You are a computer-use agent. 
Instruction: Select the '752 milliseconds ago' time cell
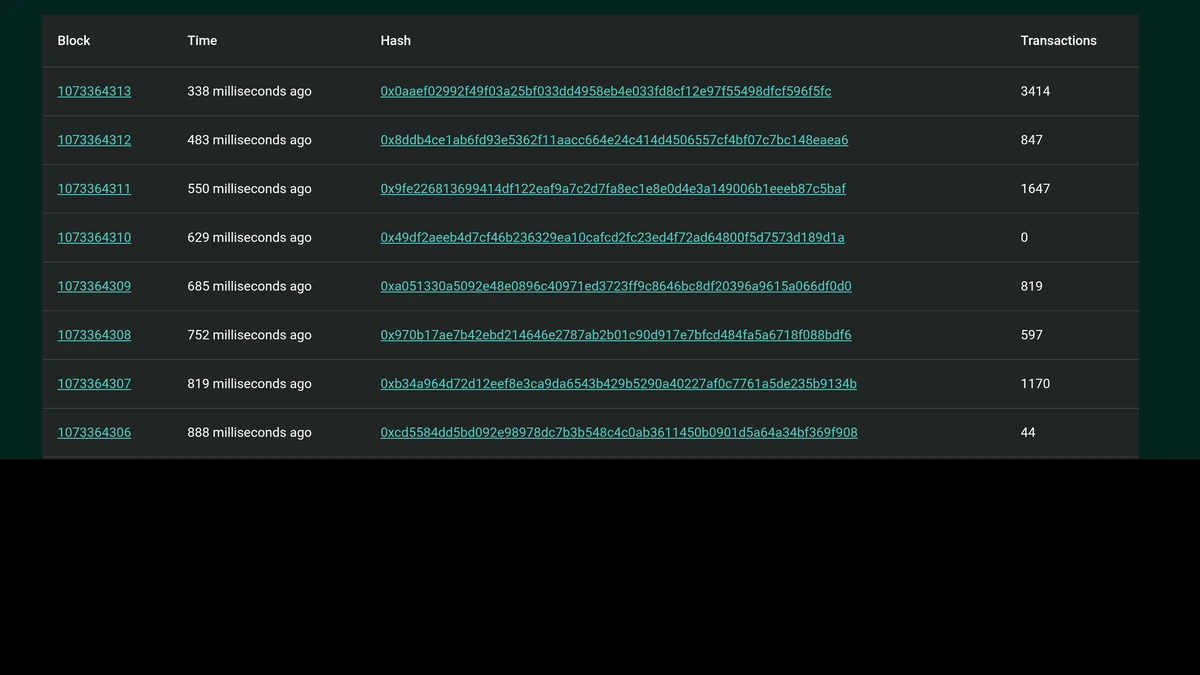tap(249, 335)
